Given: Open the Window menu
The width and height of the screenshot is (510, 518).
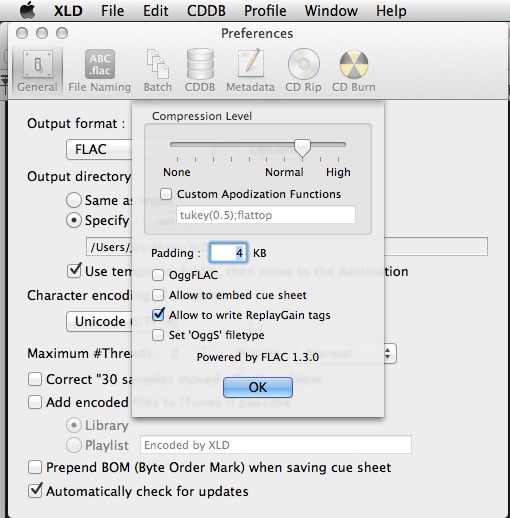Looking at the screenshot, I should coord(331,11).
